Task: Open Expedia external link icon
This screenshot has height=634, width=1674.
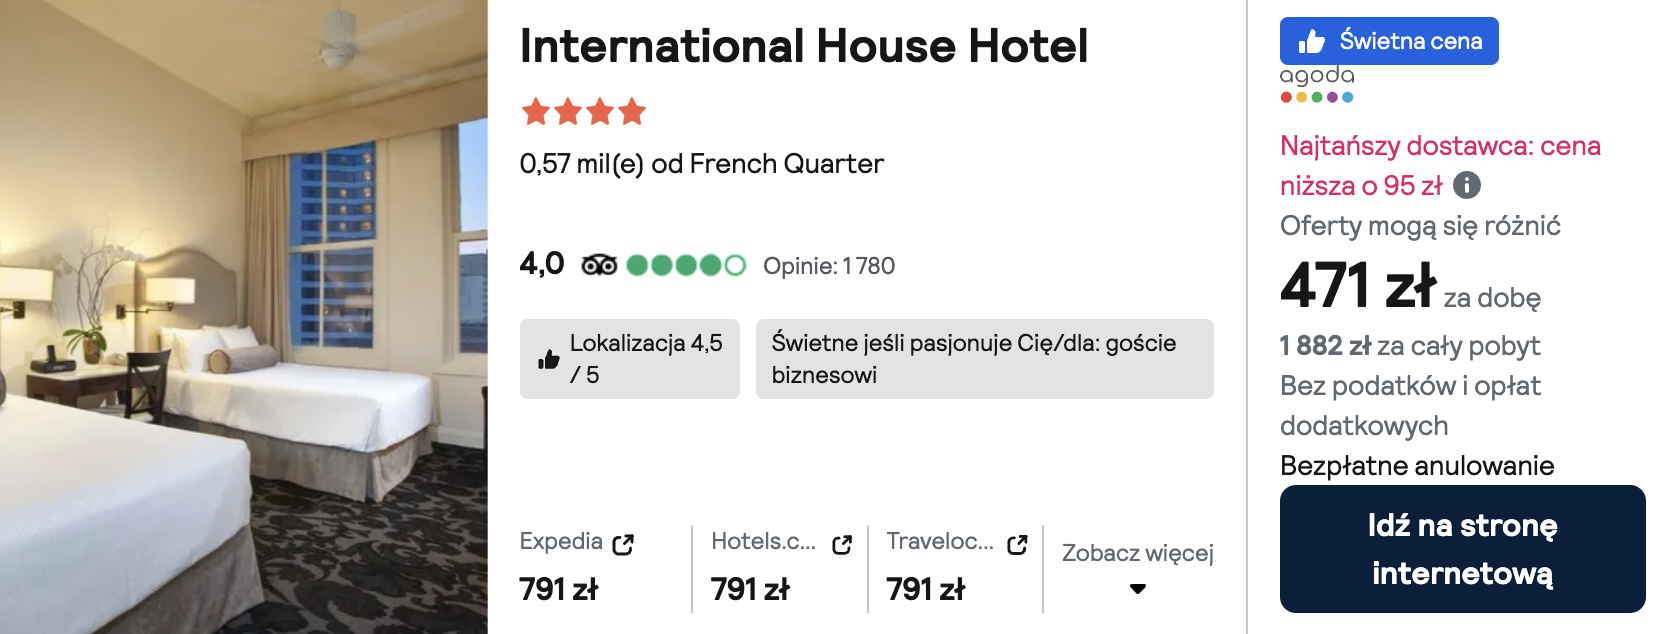Action: 623,544
